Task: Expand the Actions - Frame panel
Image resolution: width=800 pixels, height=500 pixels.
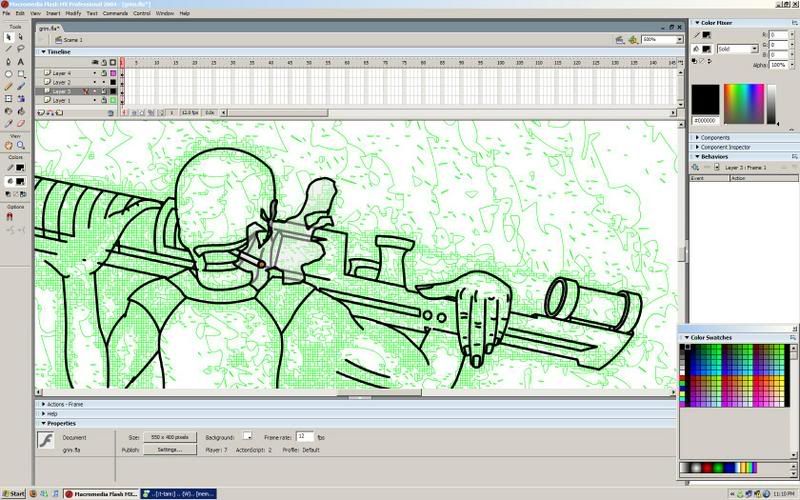Action: 43,404
